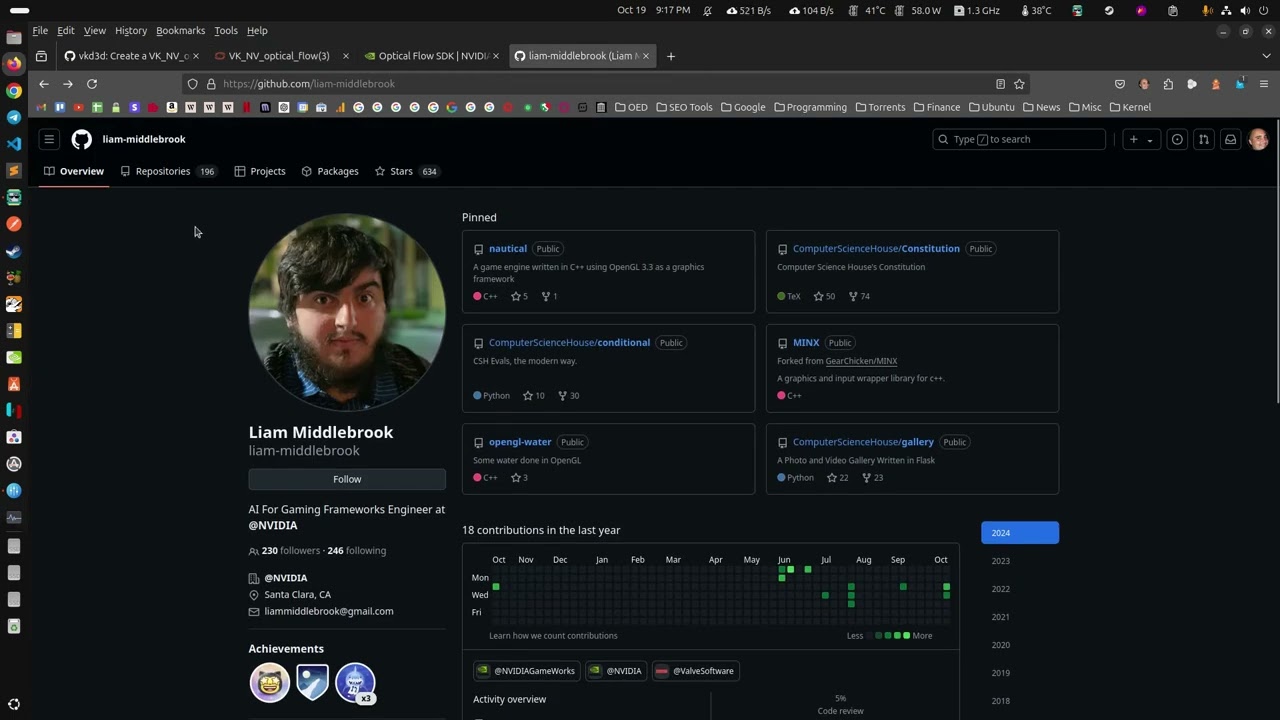Switch to the Optical Flow SDK browser tab
This screenshot has width=1280, height=720.
point(432,56)
